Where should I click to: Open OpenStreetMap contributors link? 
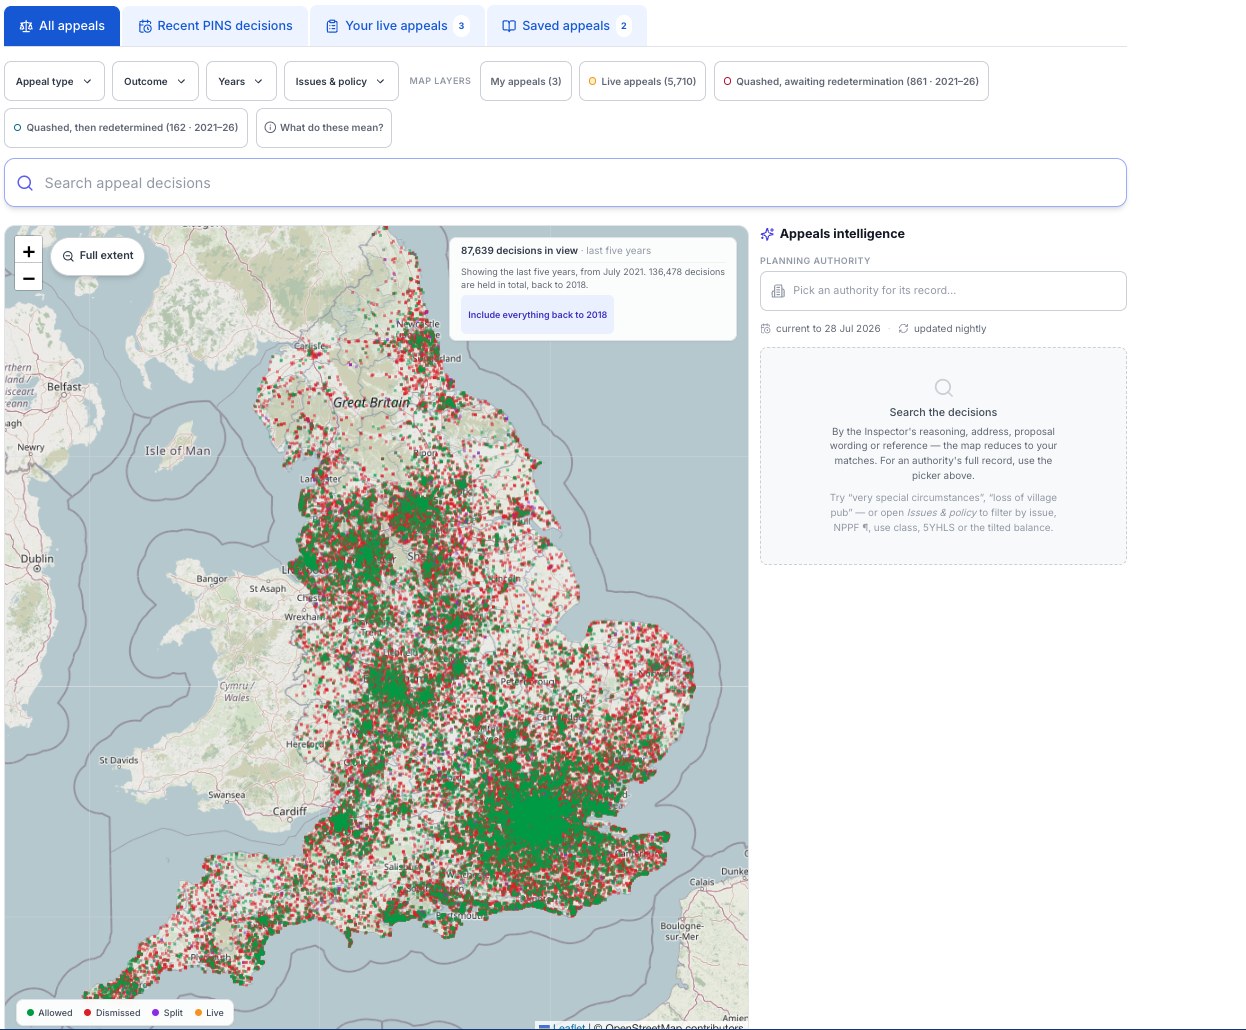coord(674,1026)
